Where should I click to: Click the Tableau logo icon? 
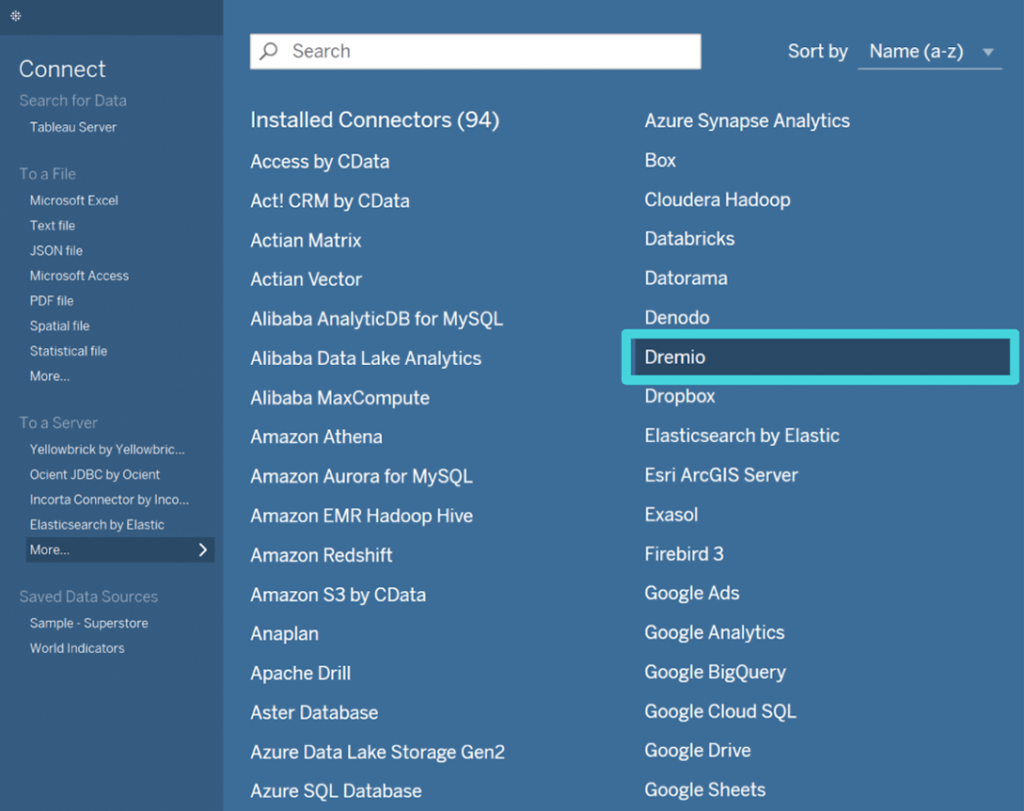pos(16,16)
